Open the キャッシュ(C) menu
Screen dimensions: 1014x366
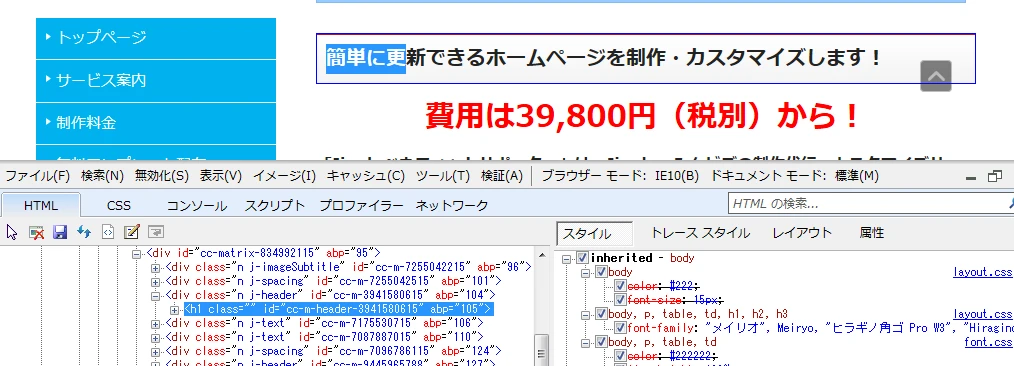[x=365, y=176]
